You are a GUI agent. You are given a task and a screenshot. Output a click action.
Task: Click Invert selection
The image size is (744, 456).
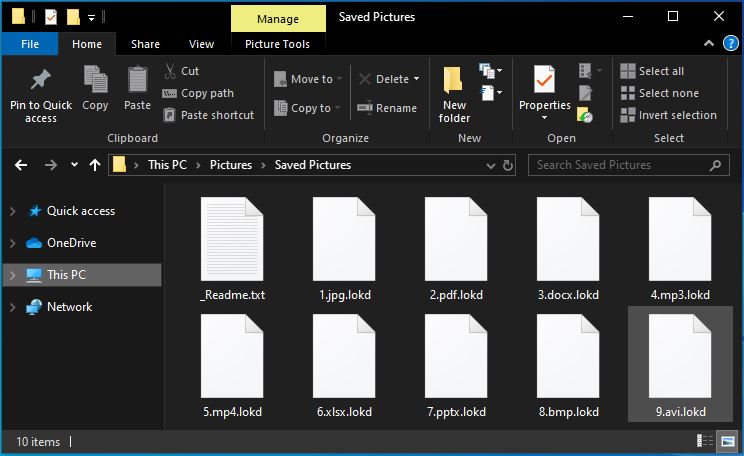(x=669, y=115)
